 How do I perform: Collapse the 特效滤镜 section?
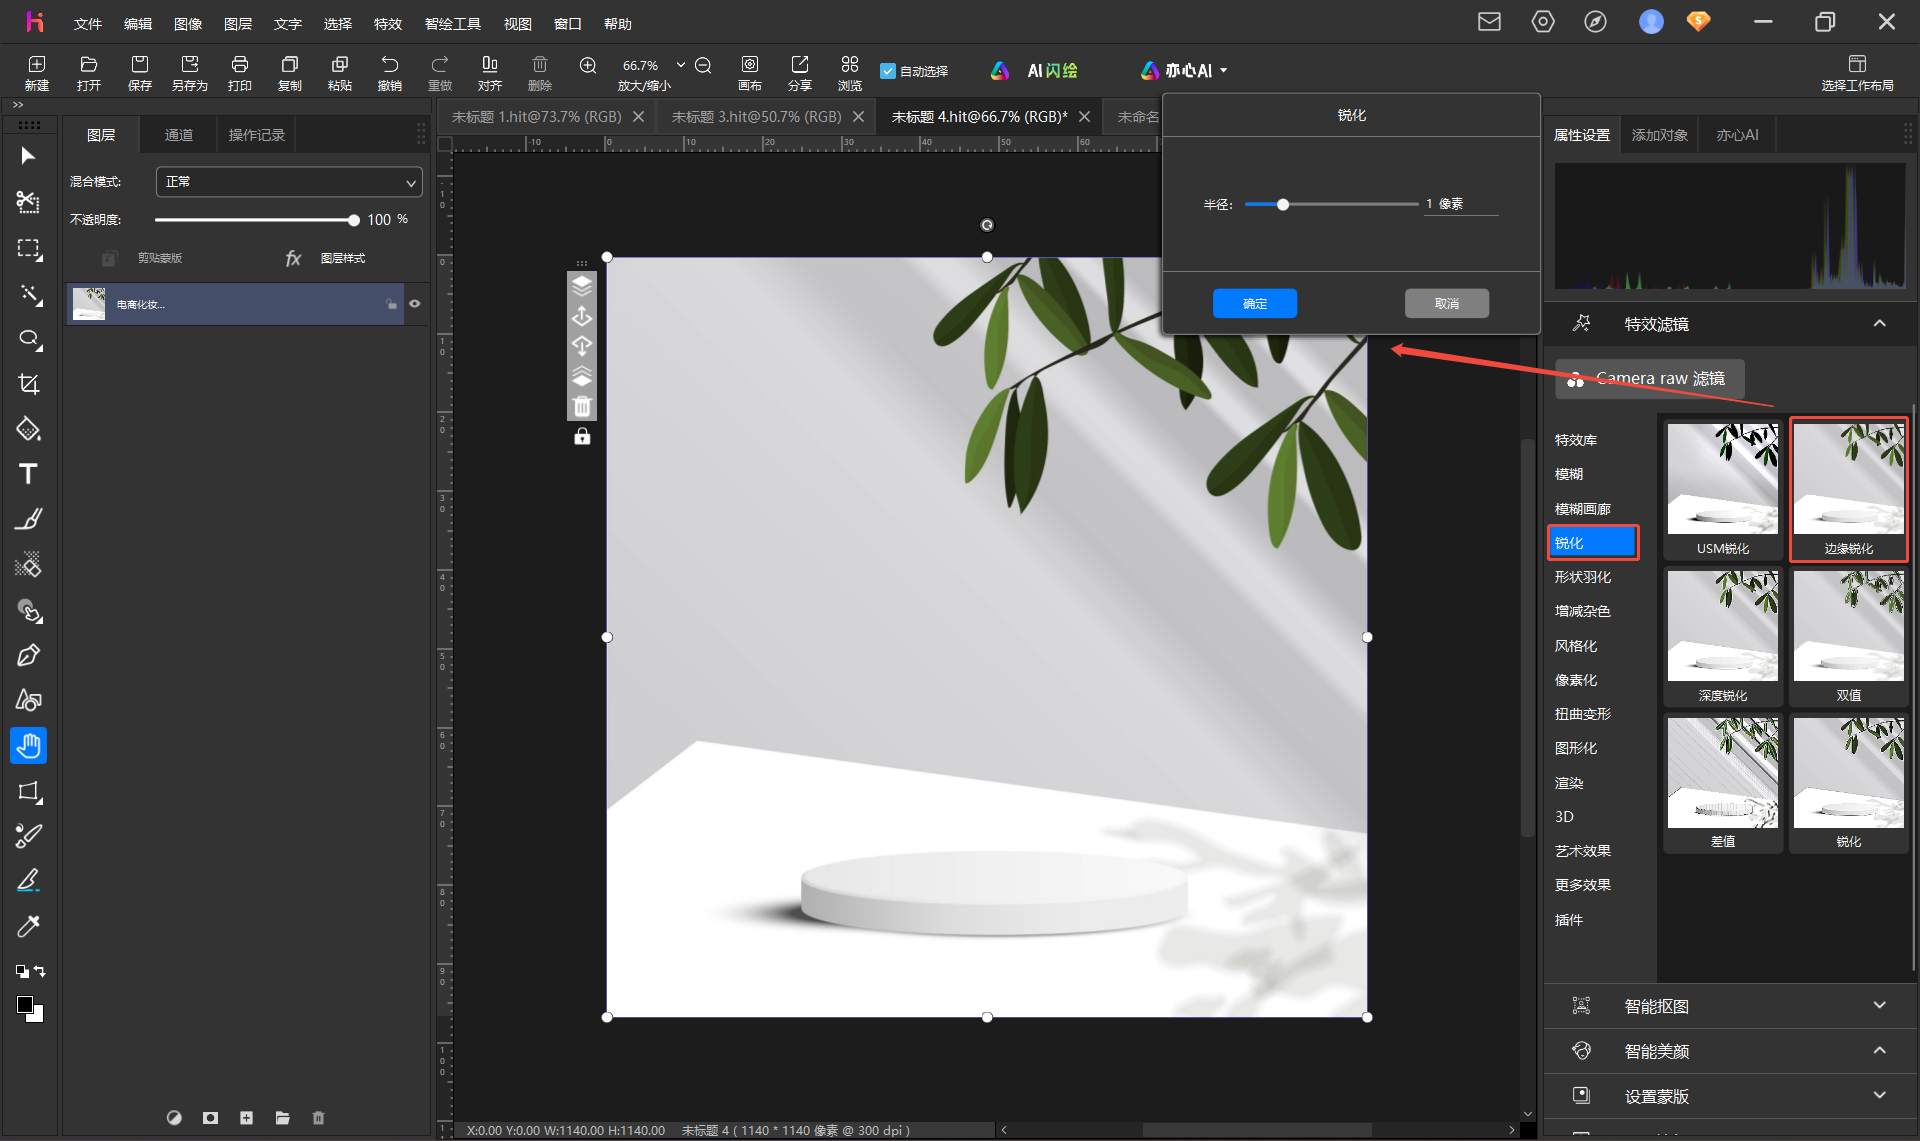1880,323
